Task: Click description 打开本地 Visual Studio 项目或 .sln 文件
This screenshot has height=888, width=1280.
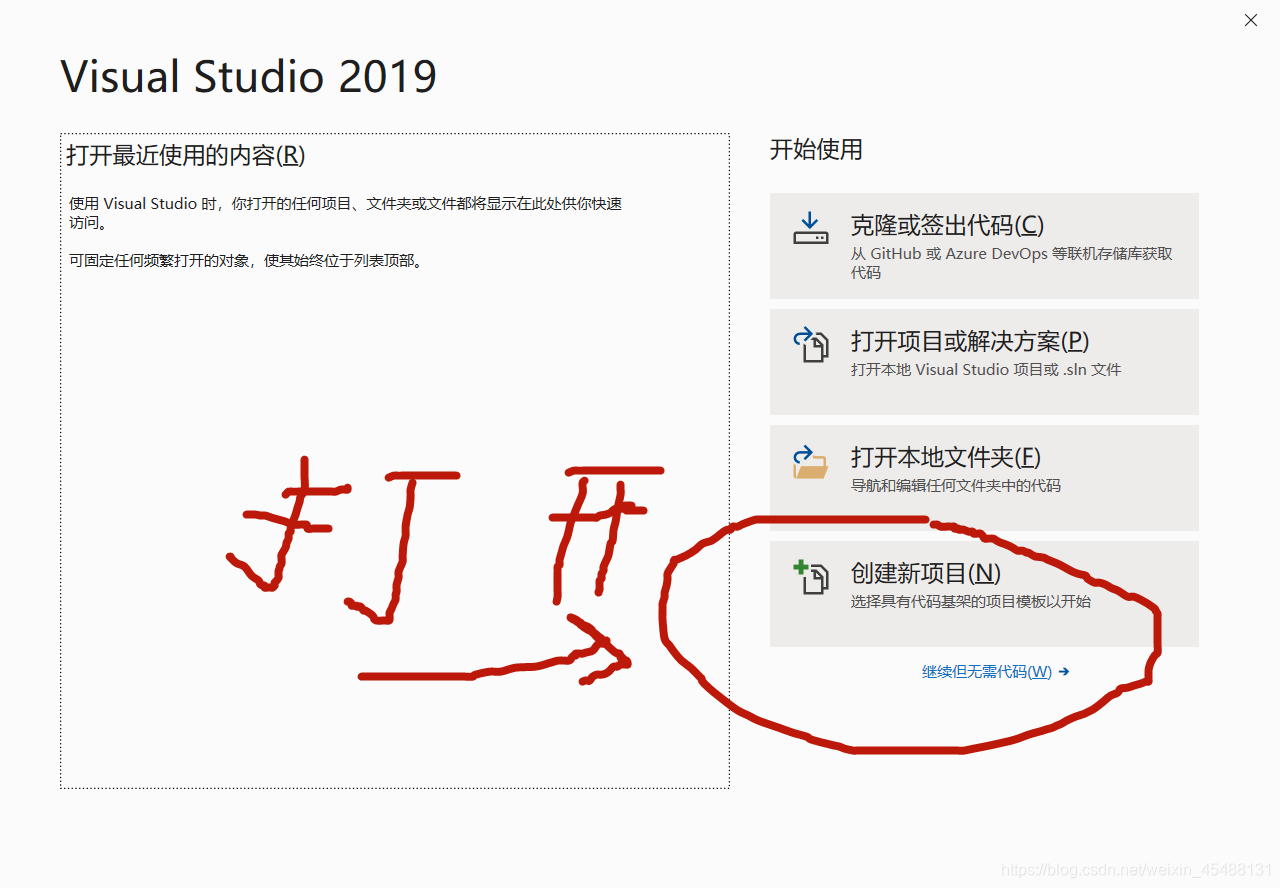Action: coord(986,370)
